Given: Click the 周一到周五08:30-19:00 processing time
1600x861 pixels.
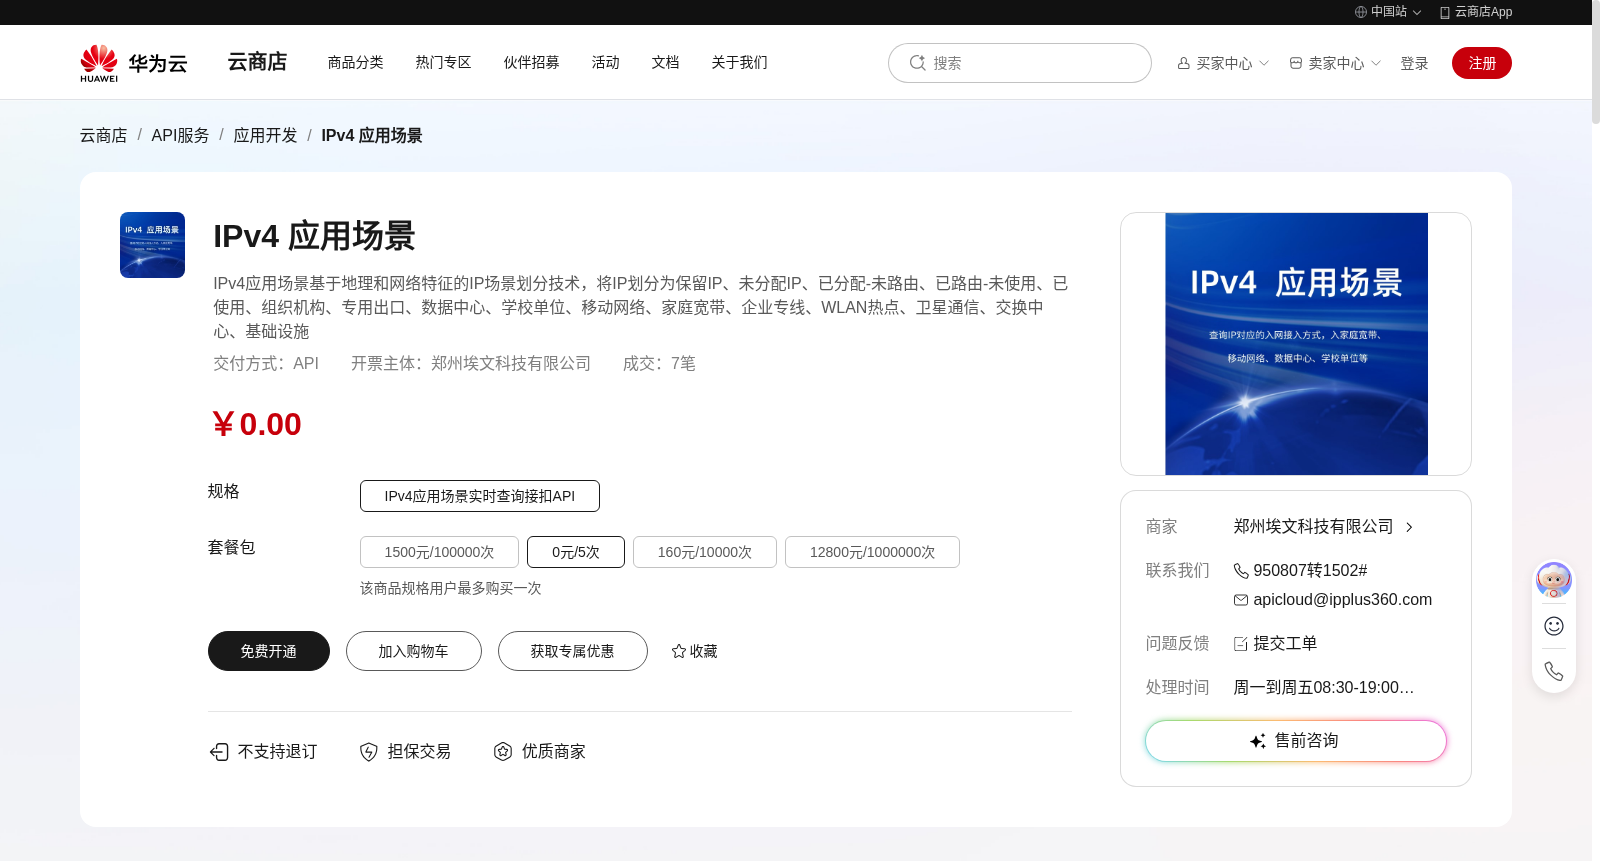Looking at the screenshot, I should 1323,688.
